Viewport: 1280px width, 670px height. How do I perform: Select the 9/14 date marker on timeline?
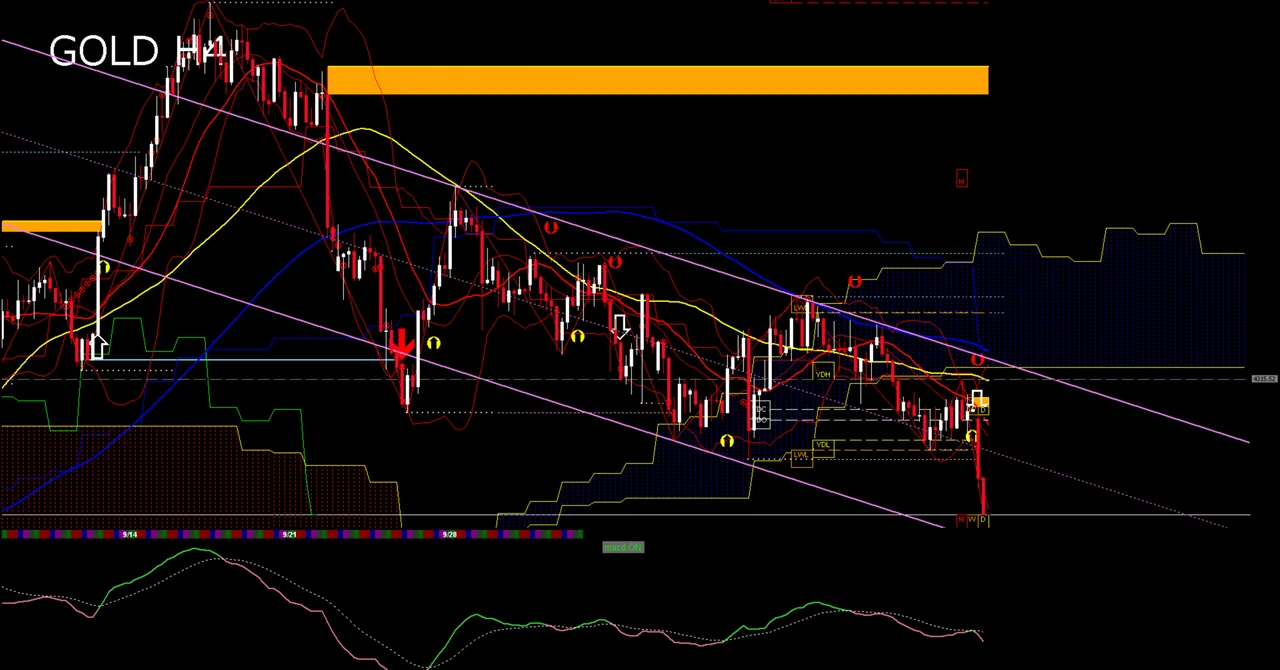pyautogui.click(x=129, y=535)
